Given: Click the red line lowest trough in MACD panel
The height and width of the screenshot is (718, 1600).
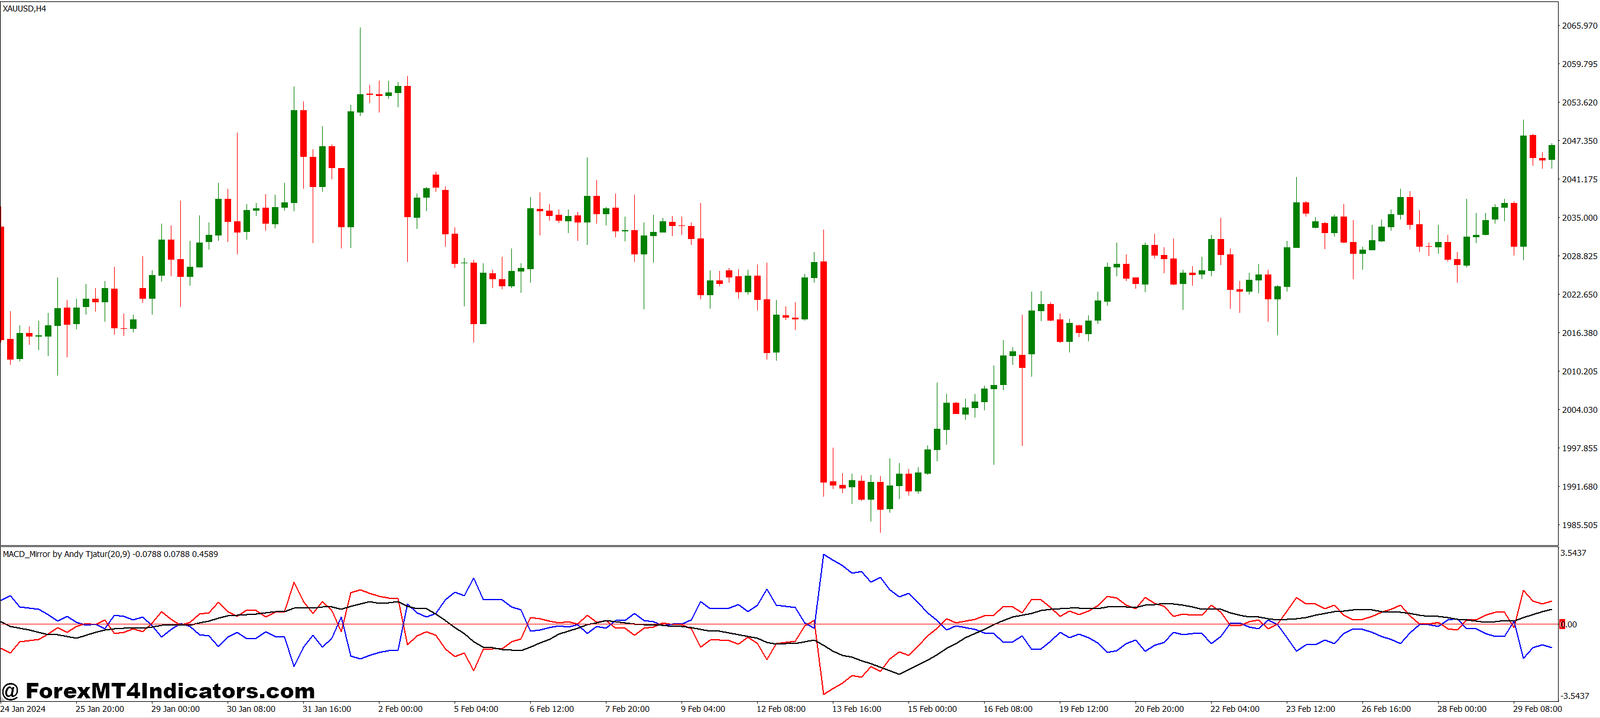Looking at the screenshot, I should 823,693.
